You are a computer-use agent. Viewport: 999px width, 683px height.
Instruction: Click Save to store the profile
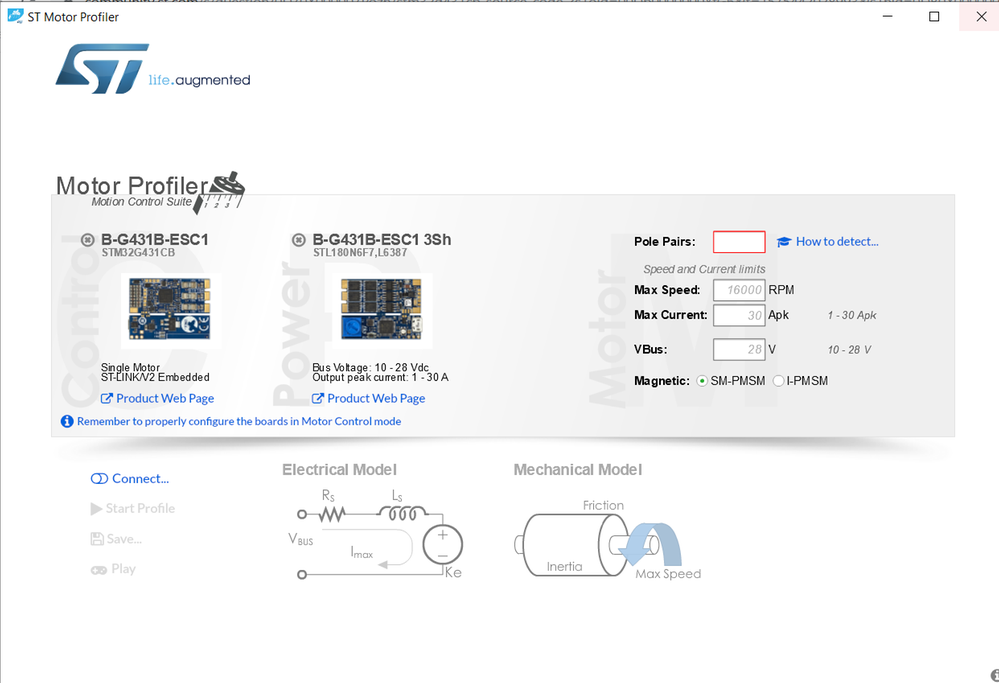coord(124,539)
